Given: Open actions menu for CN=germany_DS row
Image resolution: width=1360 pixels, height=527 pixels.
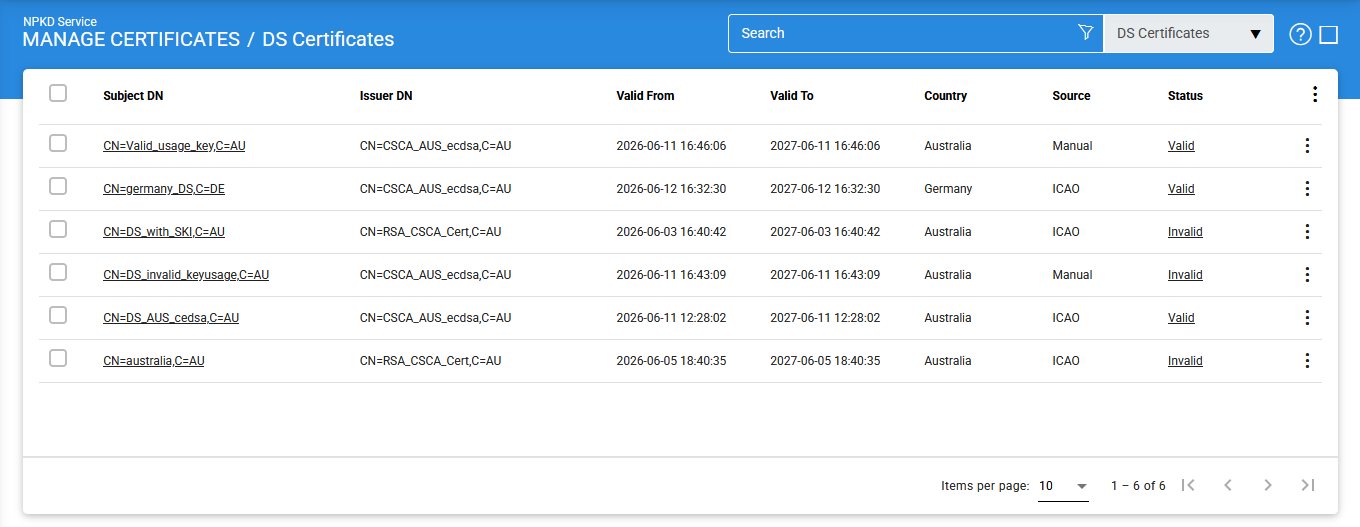Looking at the screenshot, I should [x=1307, y=189].
